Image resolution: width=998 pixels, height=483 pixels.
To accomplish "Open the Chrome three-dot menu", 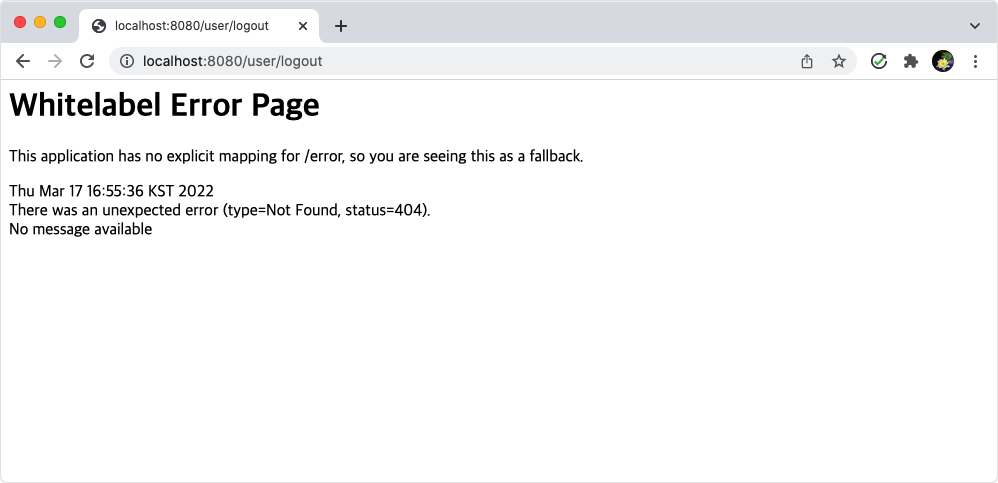I will tap(975, 61).
